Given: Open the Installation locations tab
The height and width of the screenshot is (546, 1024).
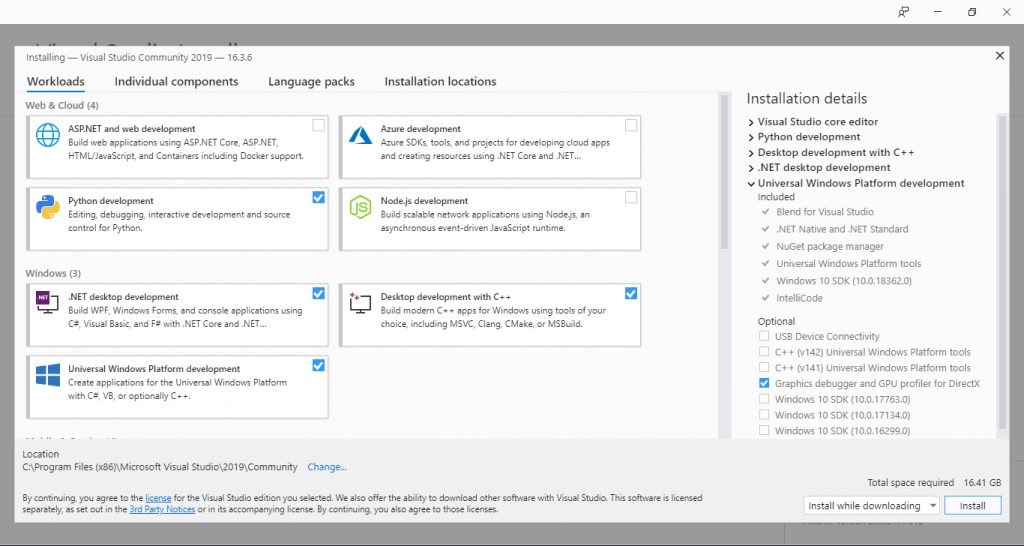Looking at the screenshot, I should (440, 82).
